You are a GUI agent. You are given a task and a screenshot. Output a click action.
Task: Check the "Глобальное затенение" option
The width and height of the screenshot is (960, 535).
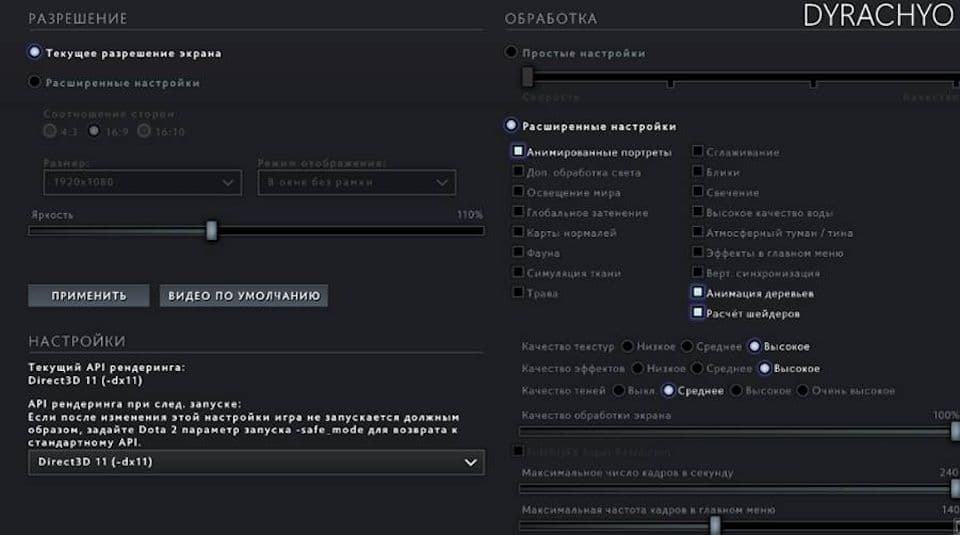518,212
